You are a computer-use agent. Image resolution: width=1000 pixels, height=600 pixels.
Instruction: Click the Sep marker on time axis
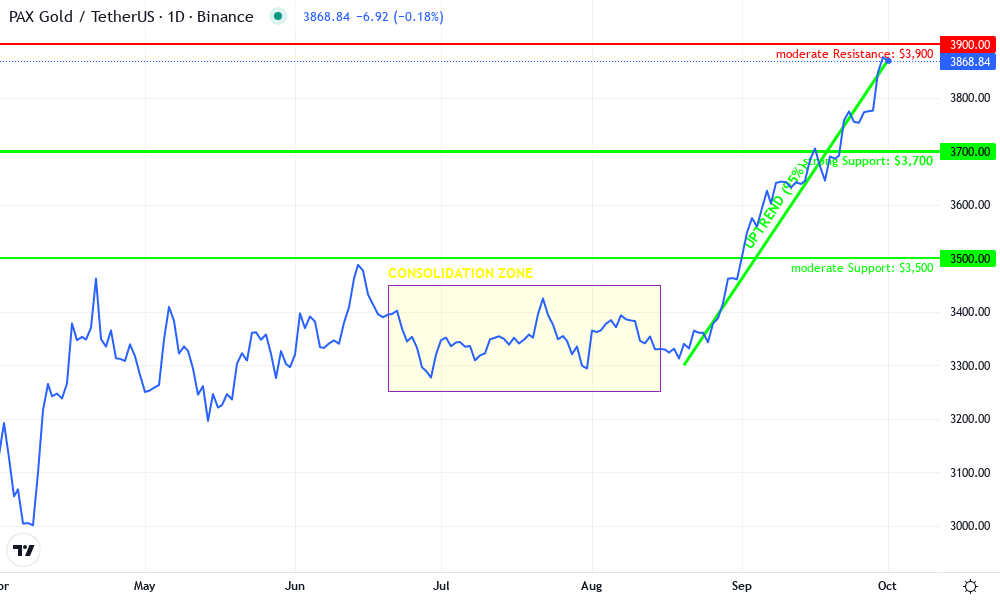click(x=741, y=586)
